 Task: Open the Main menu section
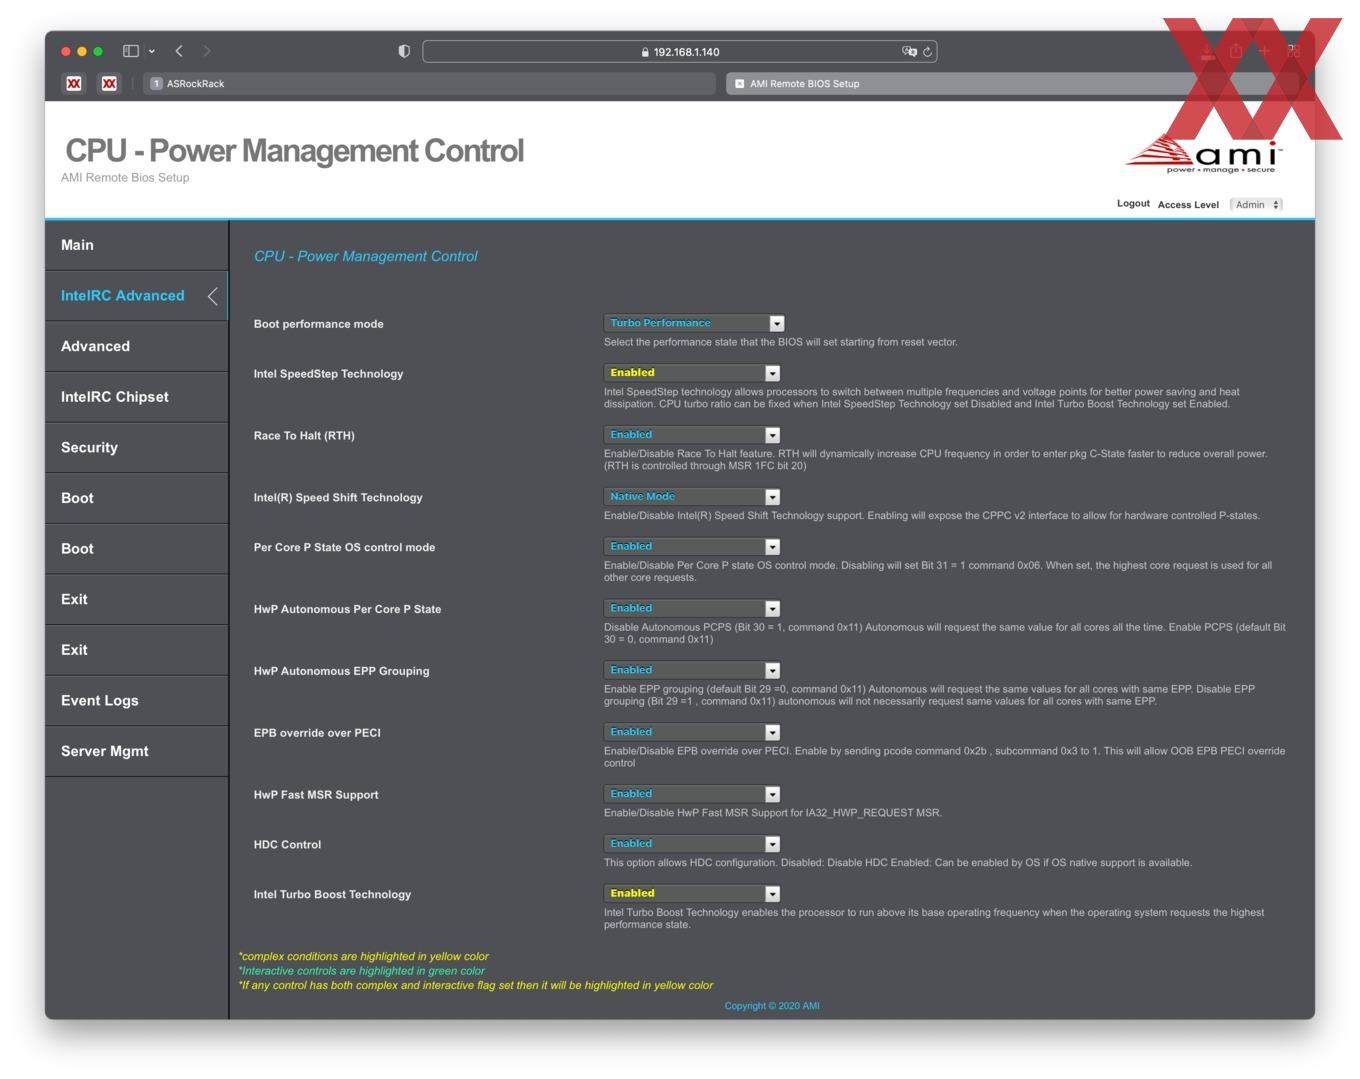[137, 245]
